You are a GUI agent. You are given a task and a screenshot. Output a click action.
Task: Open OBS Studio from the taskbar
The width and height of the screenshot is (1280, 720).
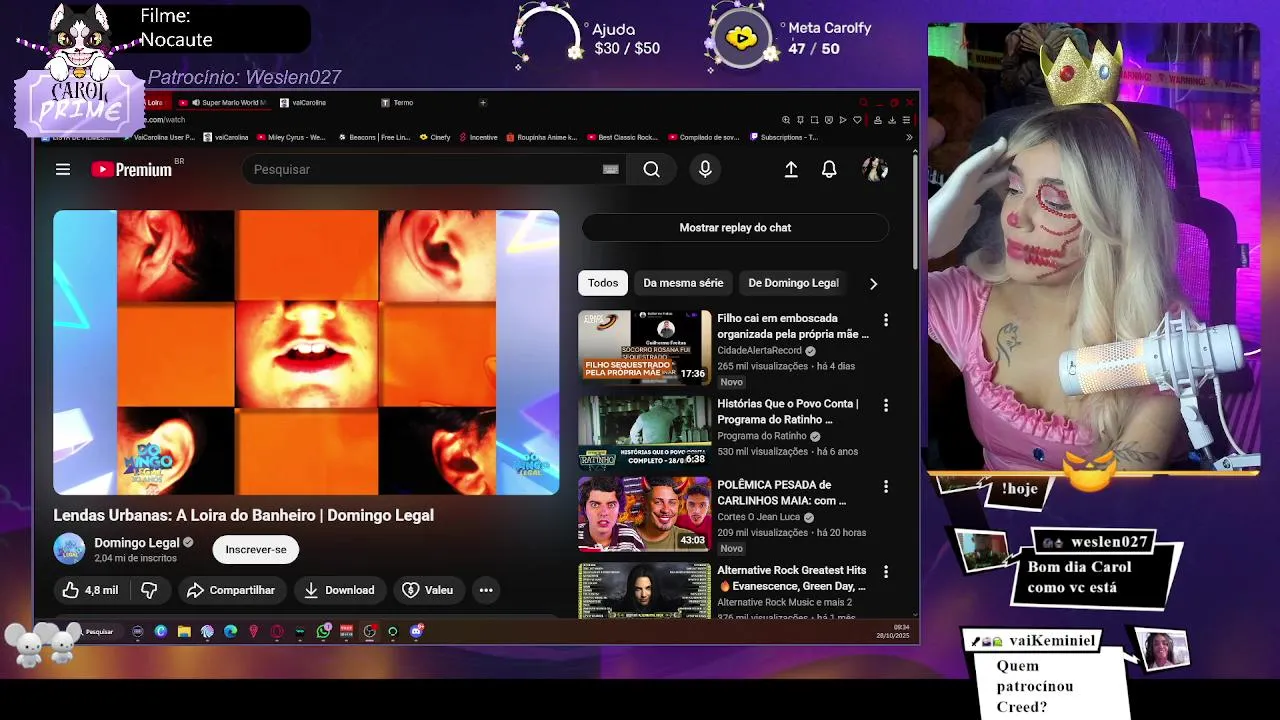[369, 631]
